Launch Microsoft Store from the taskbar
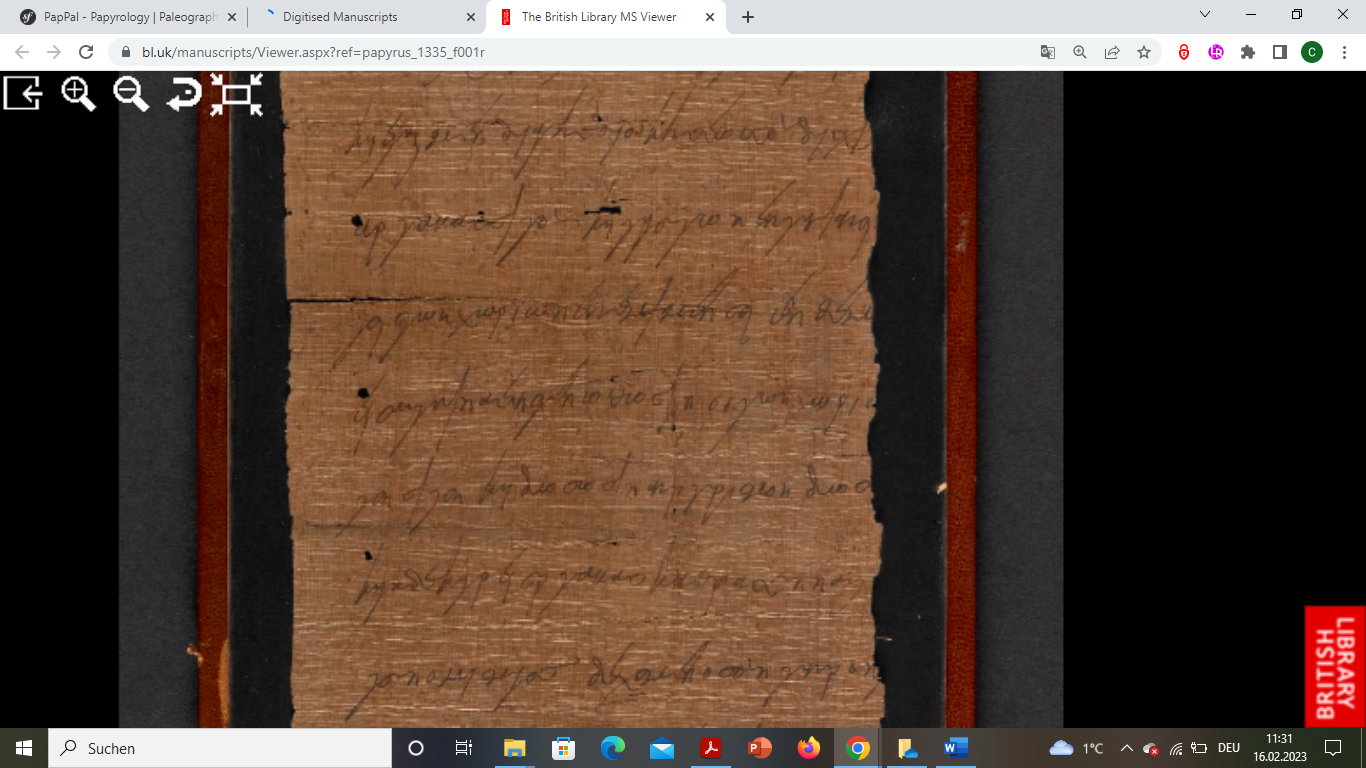 (563, 748)
